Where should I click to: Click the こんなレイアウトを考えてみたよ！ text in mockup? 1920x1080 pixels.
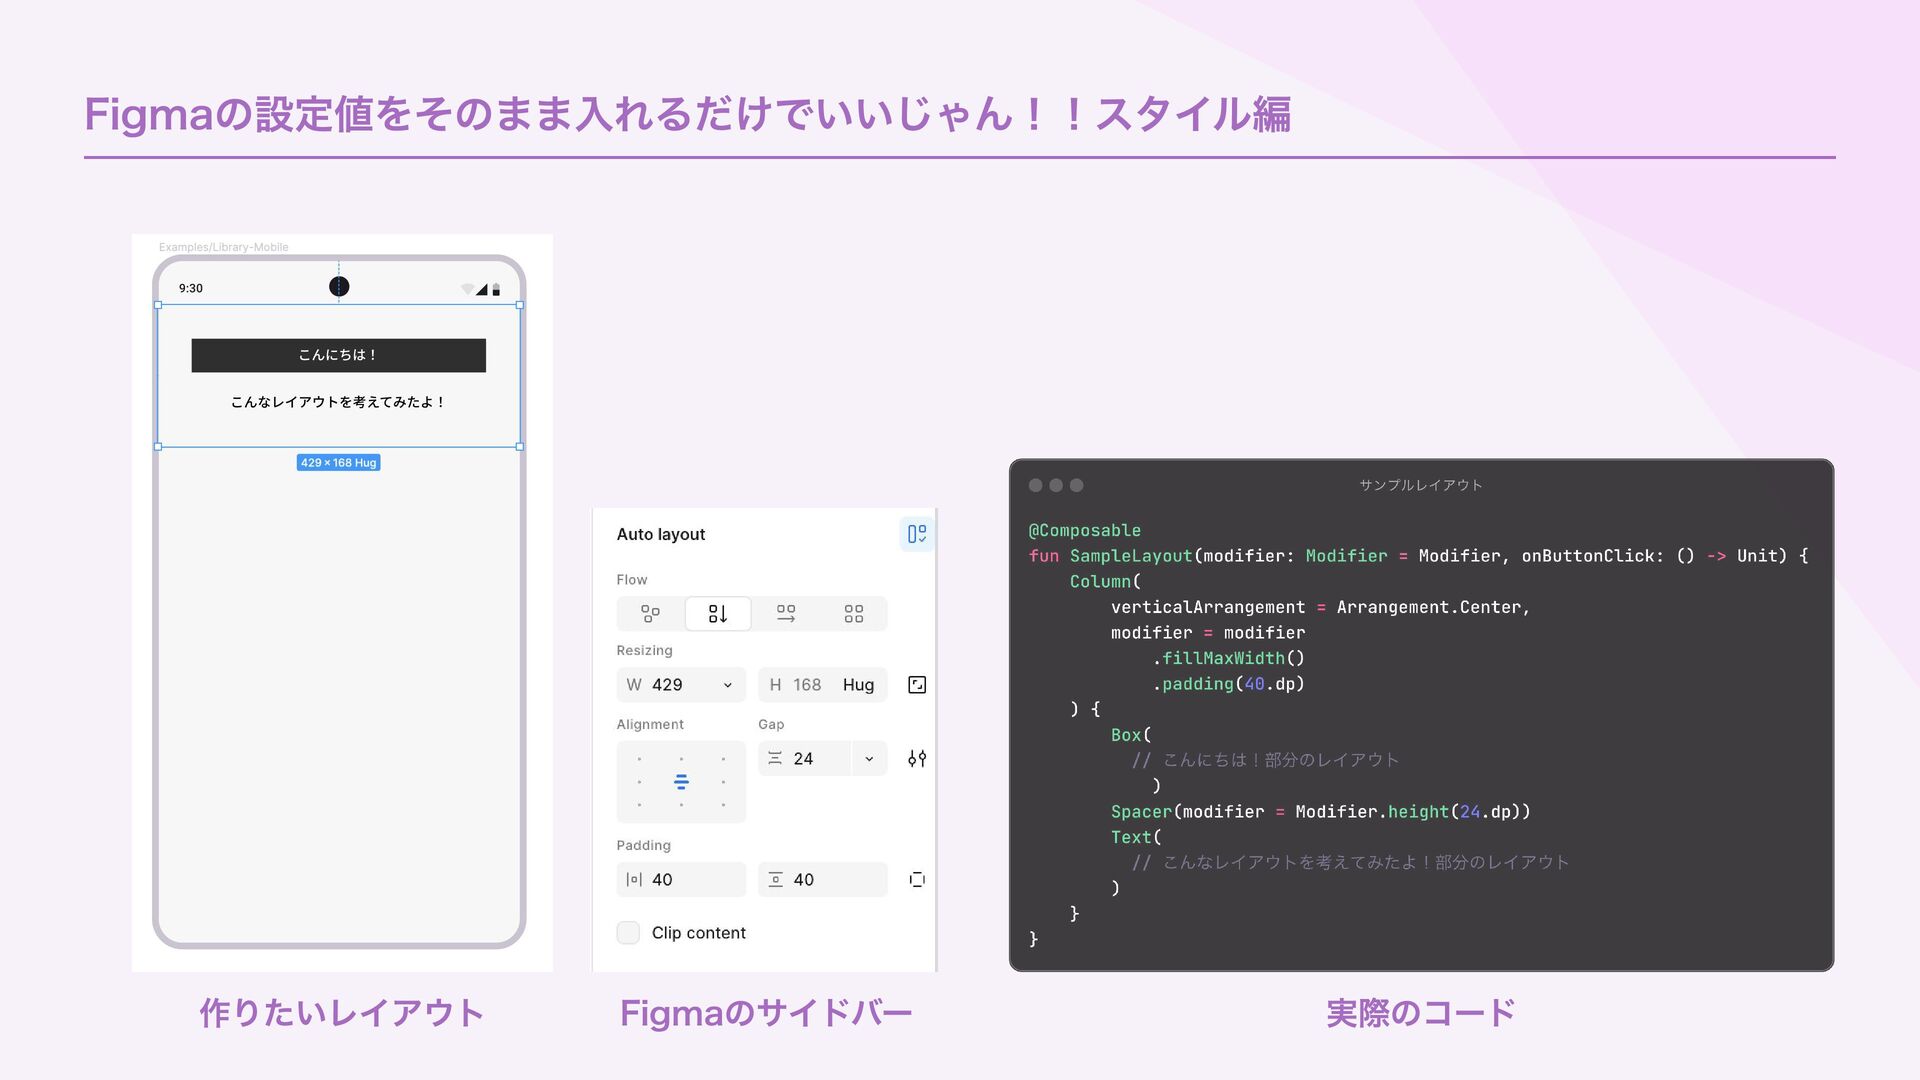[x=338, y=402]
